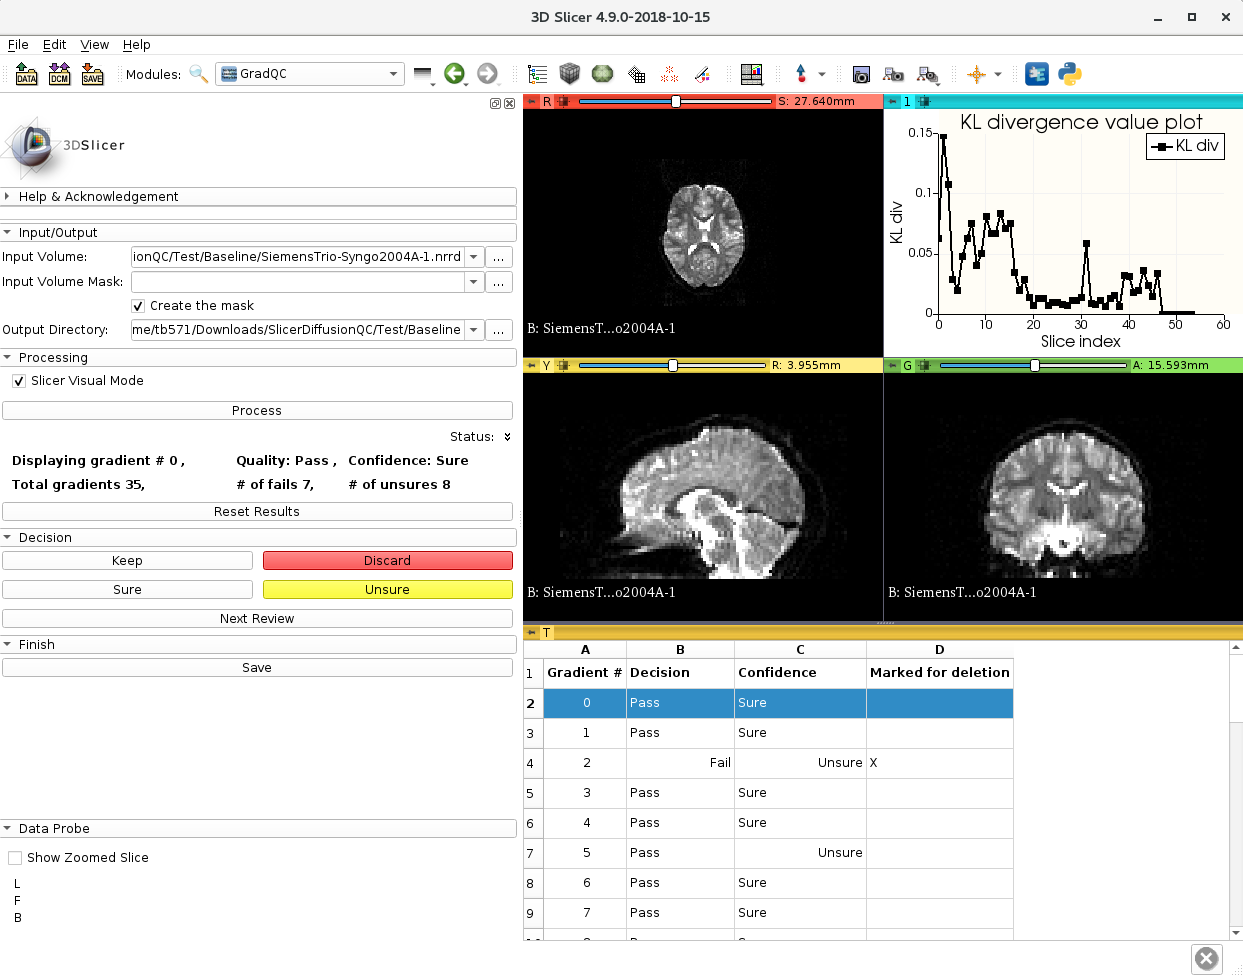Viewport: 1243px width, 975px height.
Task: Toggle the orange crosshair icon
Action: pyautogui.click(x=977, y=74)
